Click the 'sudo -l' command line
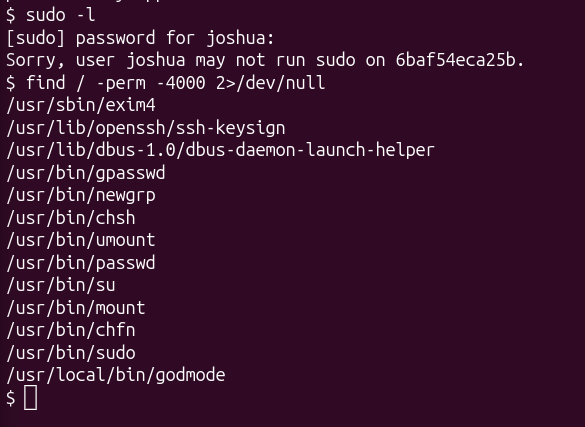This screenshot has width=585, height=427. [x=60, y=15]
